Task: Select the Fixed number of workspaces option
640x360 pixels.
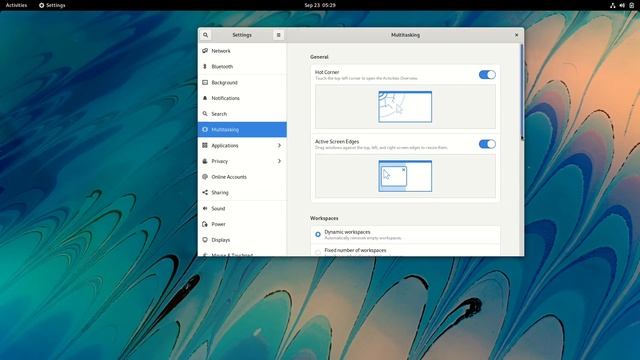Action: pyautogui.click(x=406, y=251)
